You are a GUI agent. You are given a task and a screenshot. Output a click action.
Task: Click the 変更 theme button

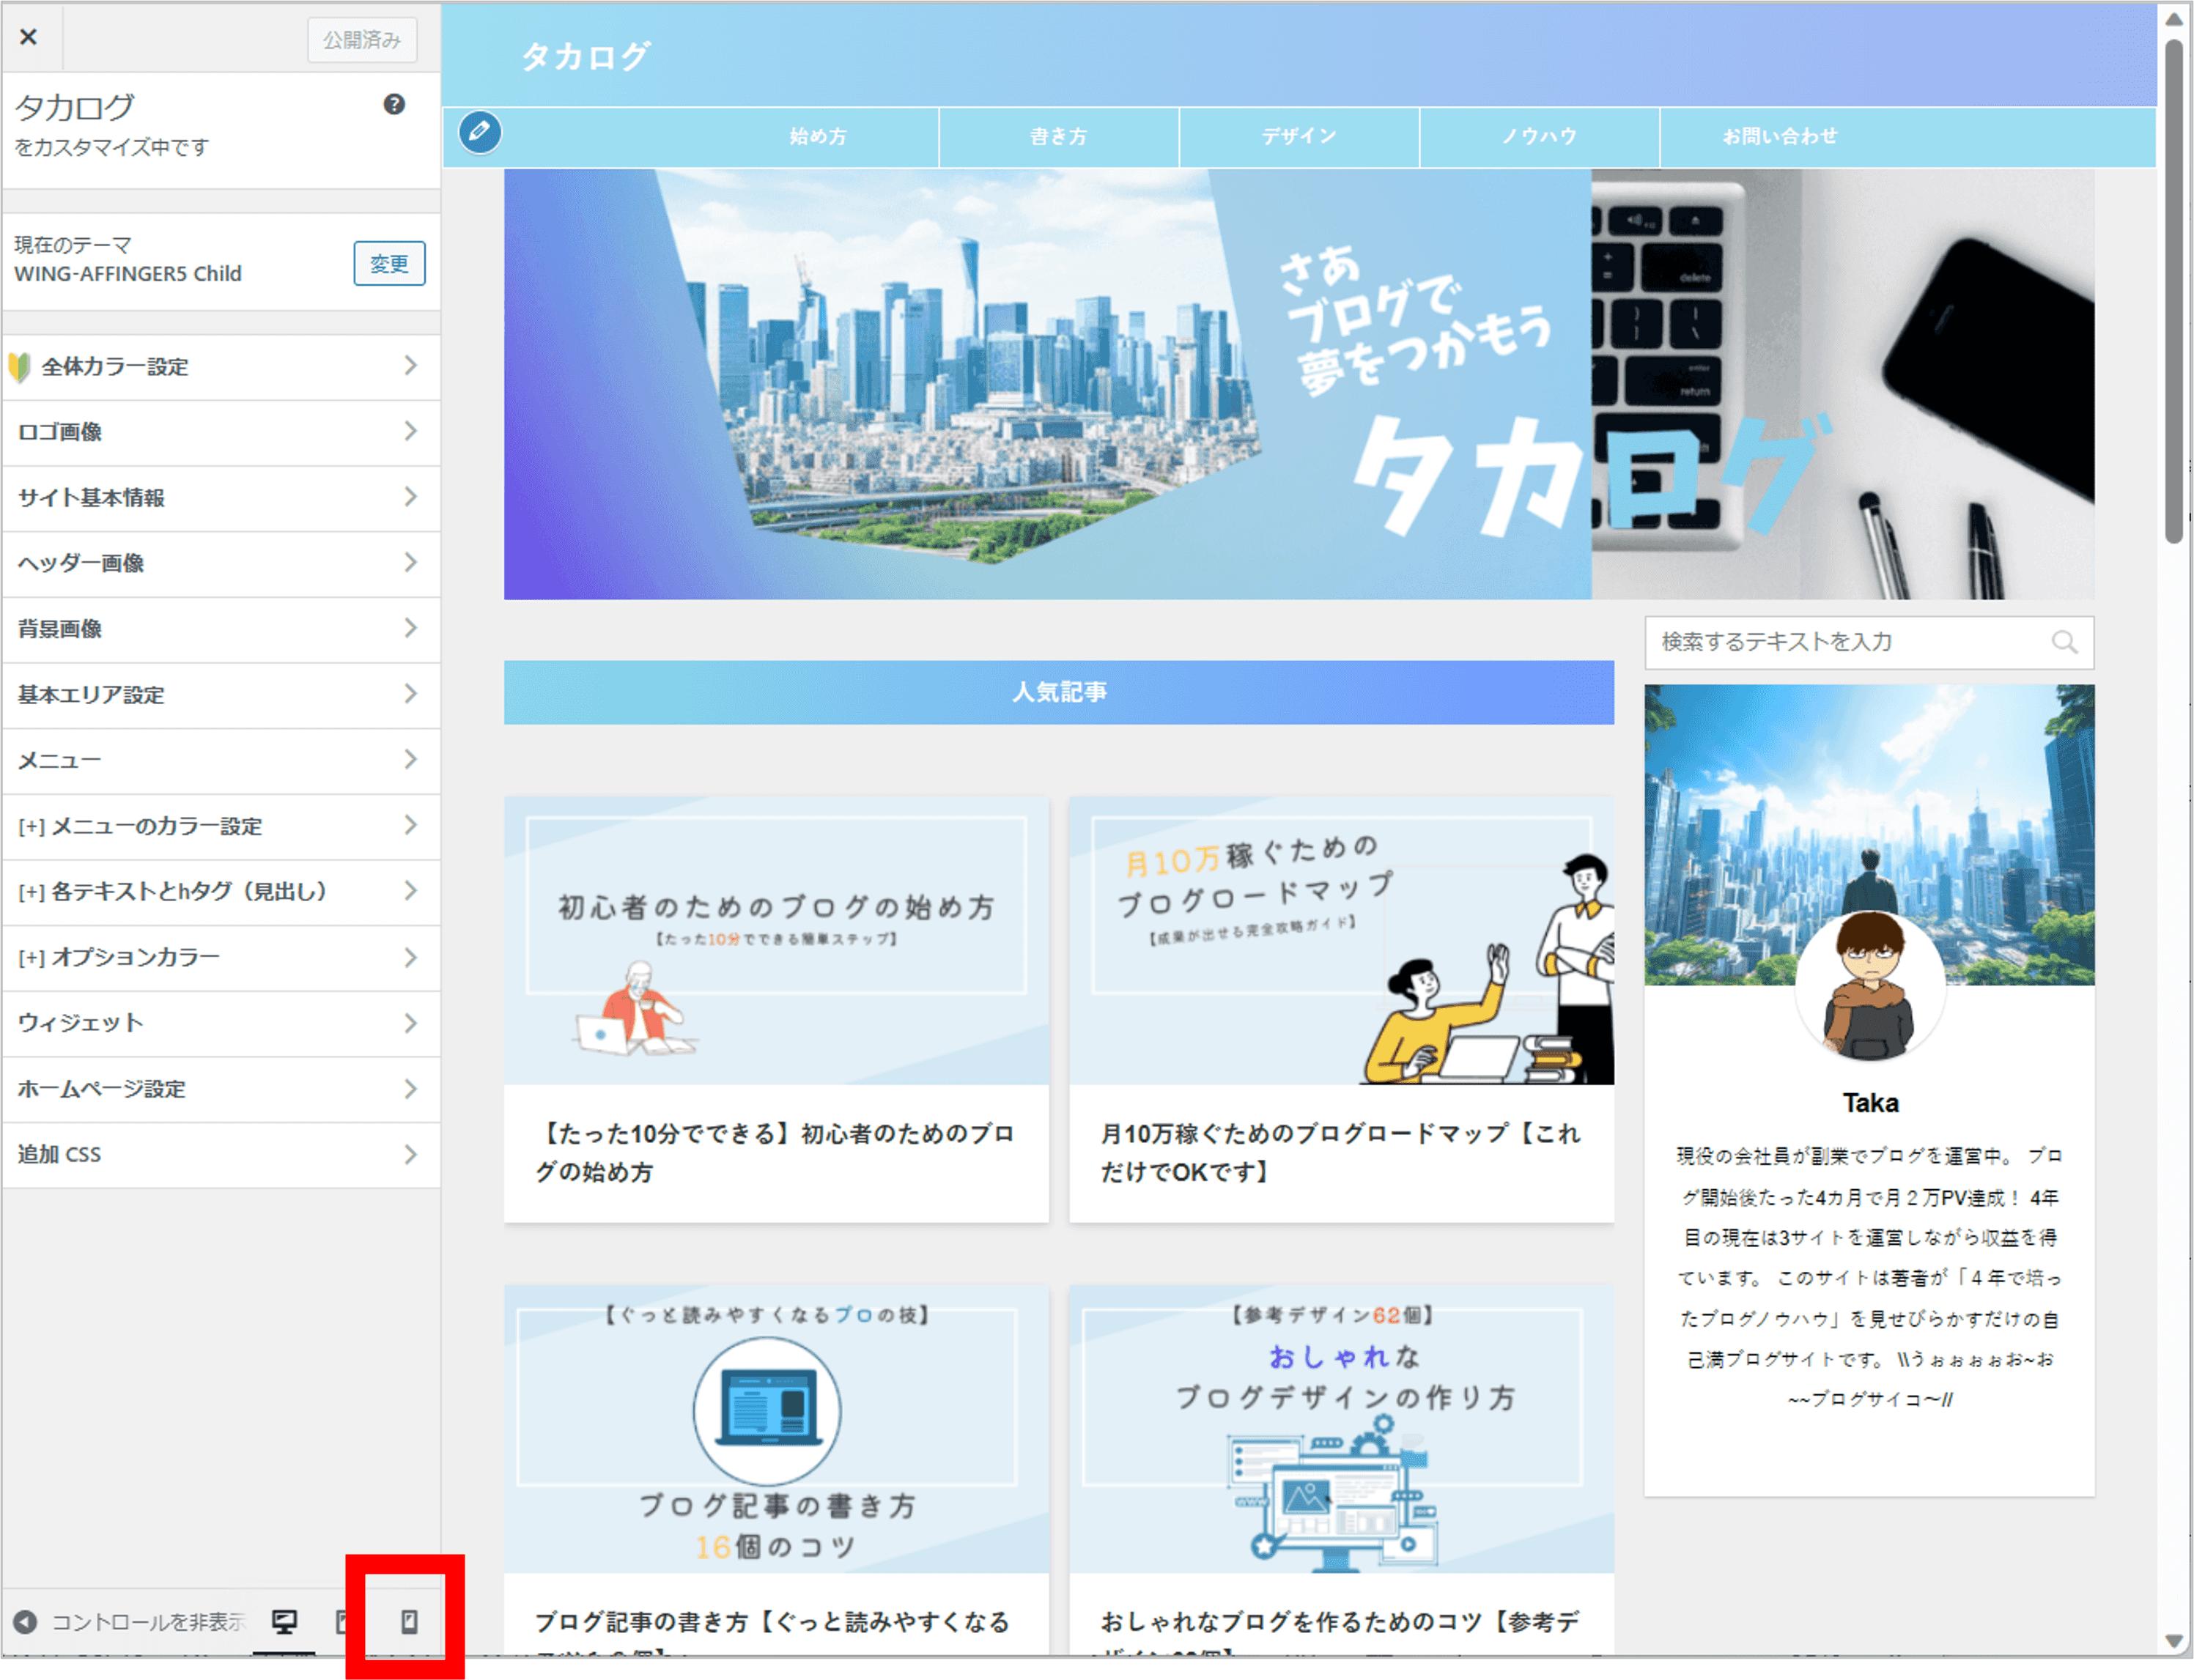[x=389, y=263]
